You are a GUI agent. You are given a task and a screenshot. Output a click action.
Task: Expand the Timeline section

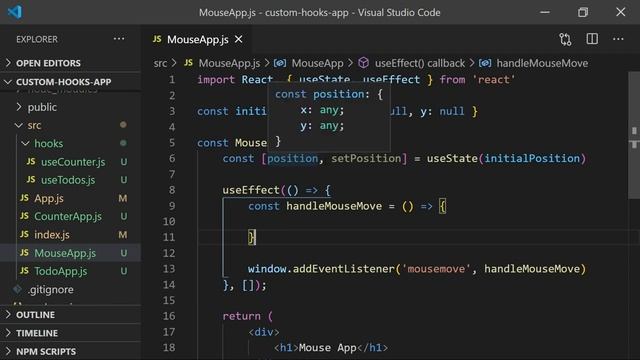[x=70, y=333]
